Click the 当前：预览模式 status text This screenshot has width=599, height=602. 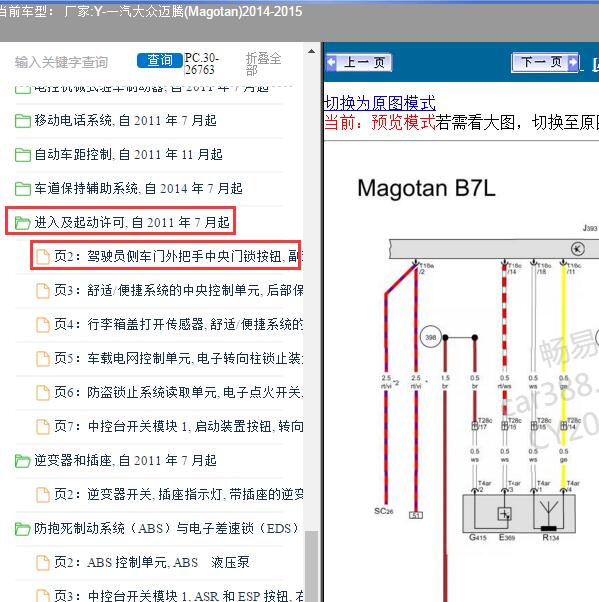[x=380, y=122]
